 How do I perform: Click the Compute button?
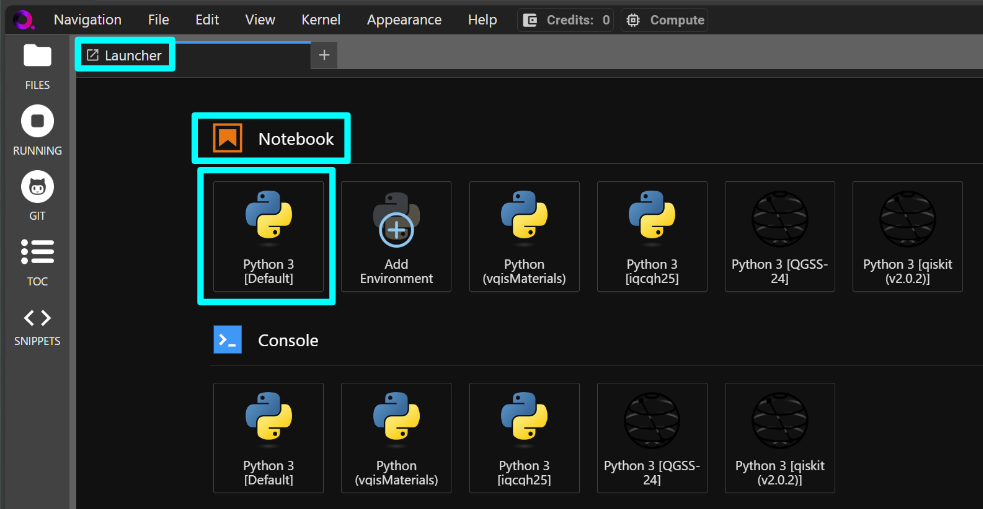665,20
